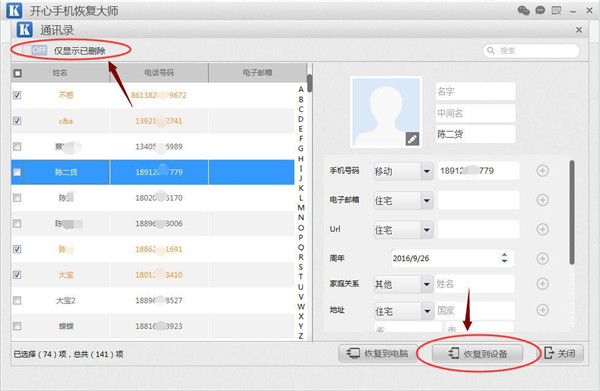Edit the 陈二货 last name field
This screenshot has height=391, width=600.
[476, 134]
